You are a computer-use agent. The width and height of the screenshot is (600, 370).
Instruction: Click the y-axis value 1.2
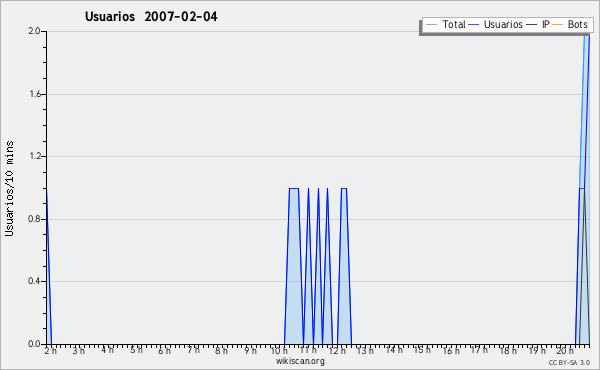coord(34,156)
